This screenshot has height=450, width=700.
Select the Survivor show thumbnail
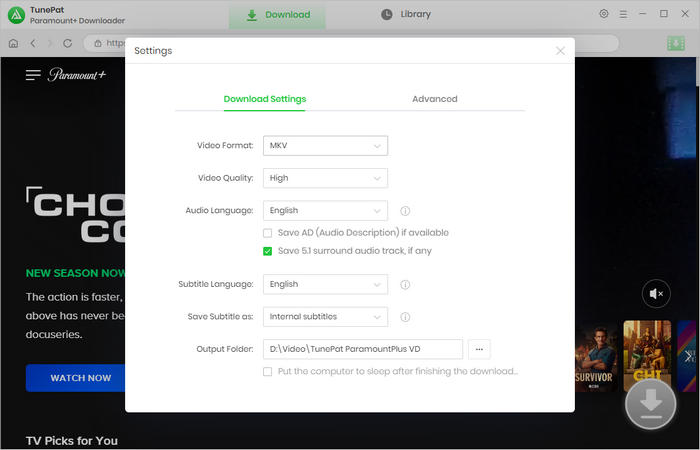[x=596, y=356]
